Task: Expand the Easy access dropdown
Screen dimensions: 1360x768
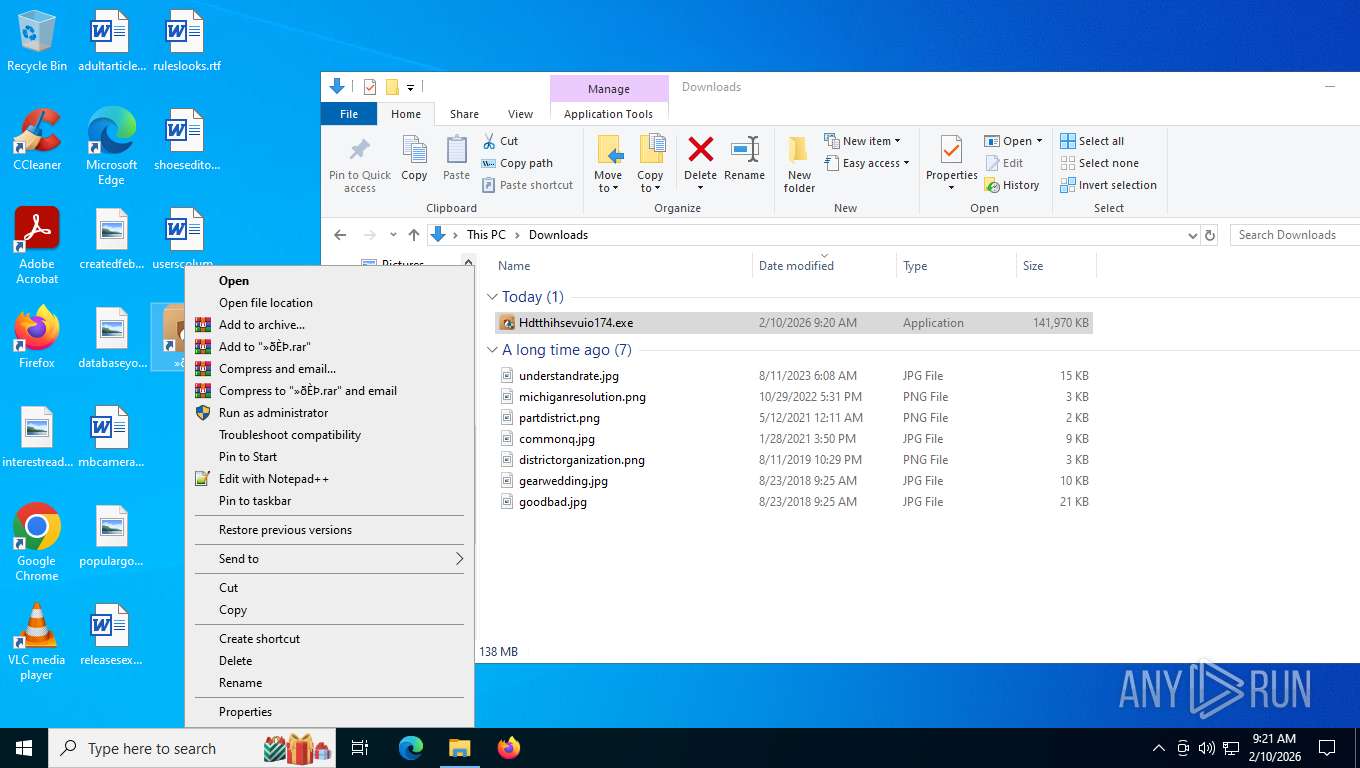Action: [906, 163]
